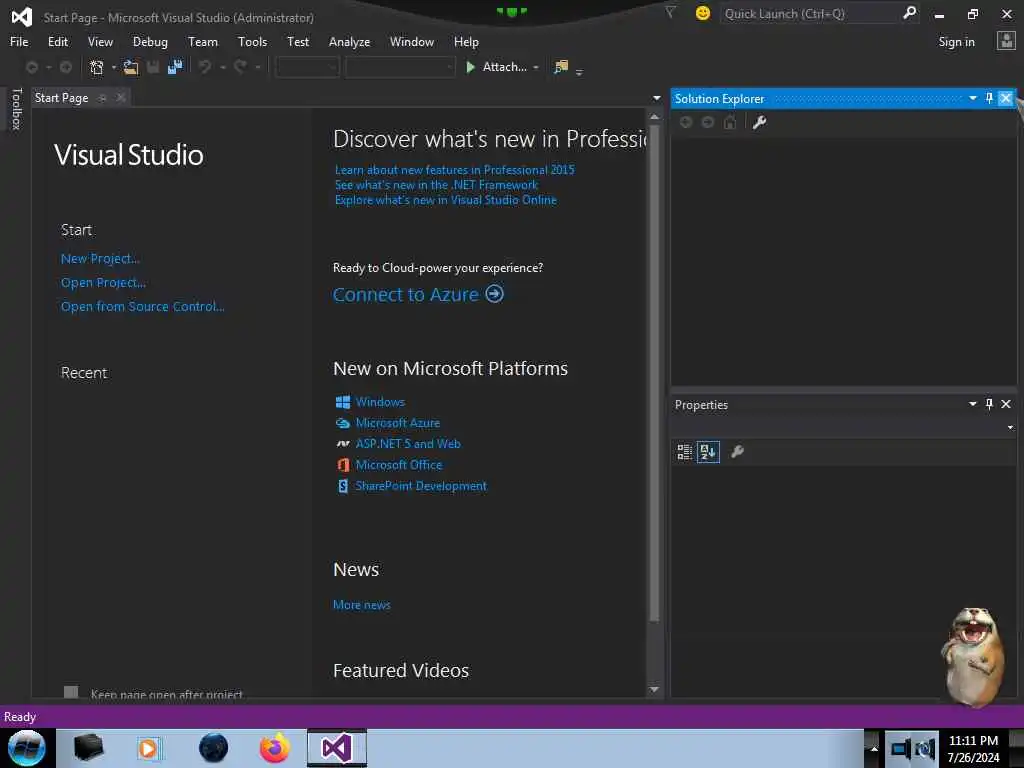
Task: Click the Navigate Backward toolbar icon
Action: tap(31, 67)
